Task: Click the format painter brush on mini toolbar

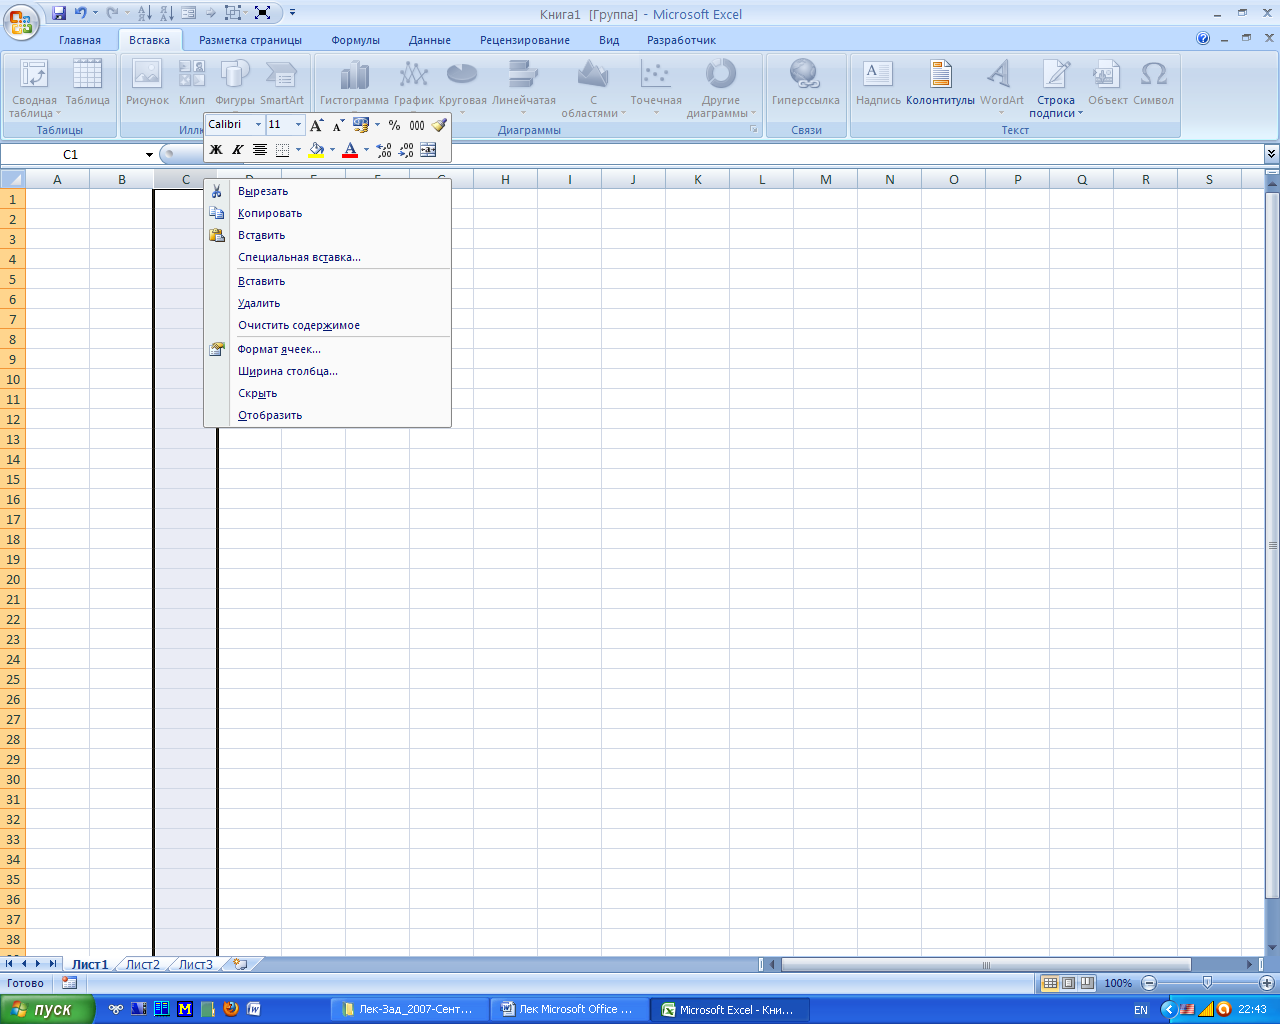Action: pyautogui.click(x=439, y=125)
